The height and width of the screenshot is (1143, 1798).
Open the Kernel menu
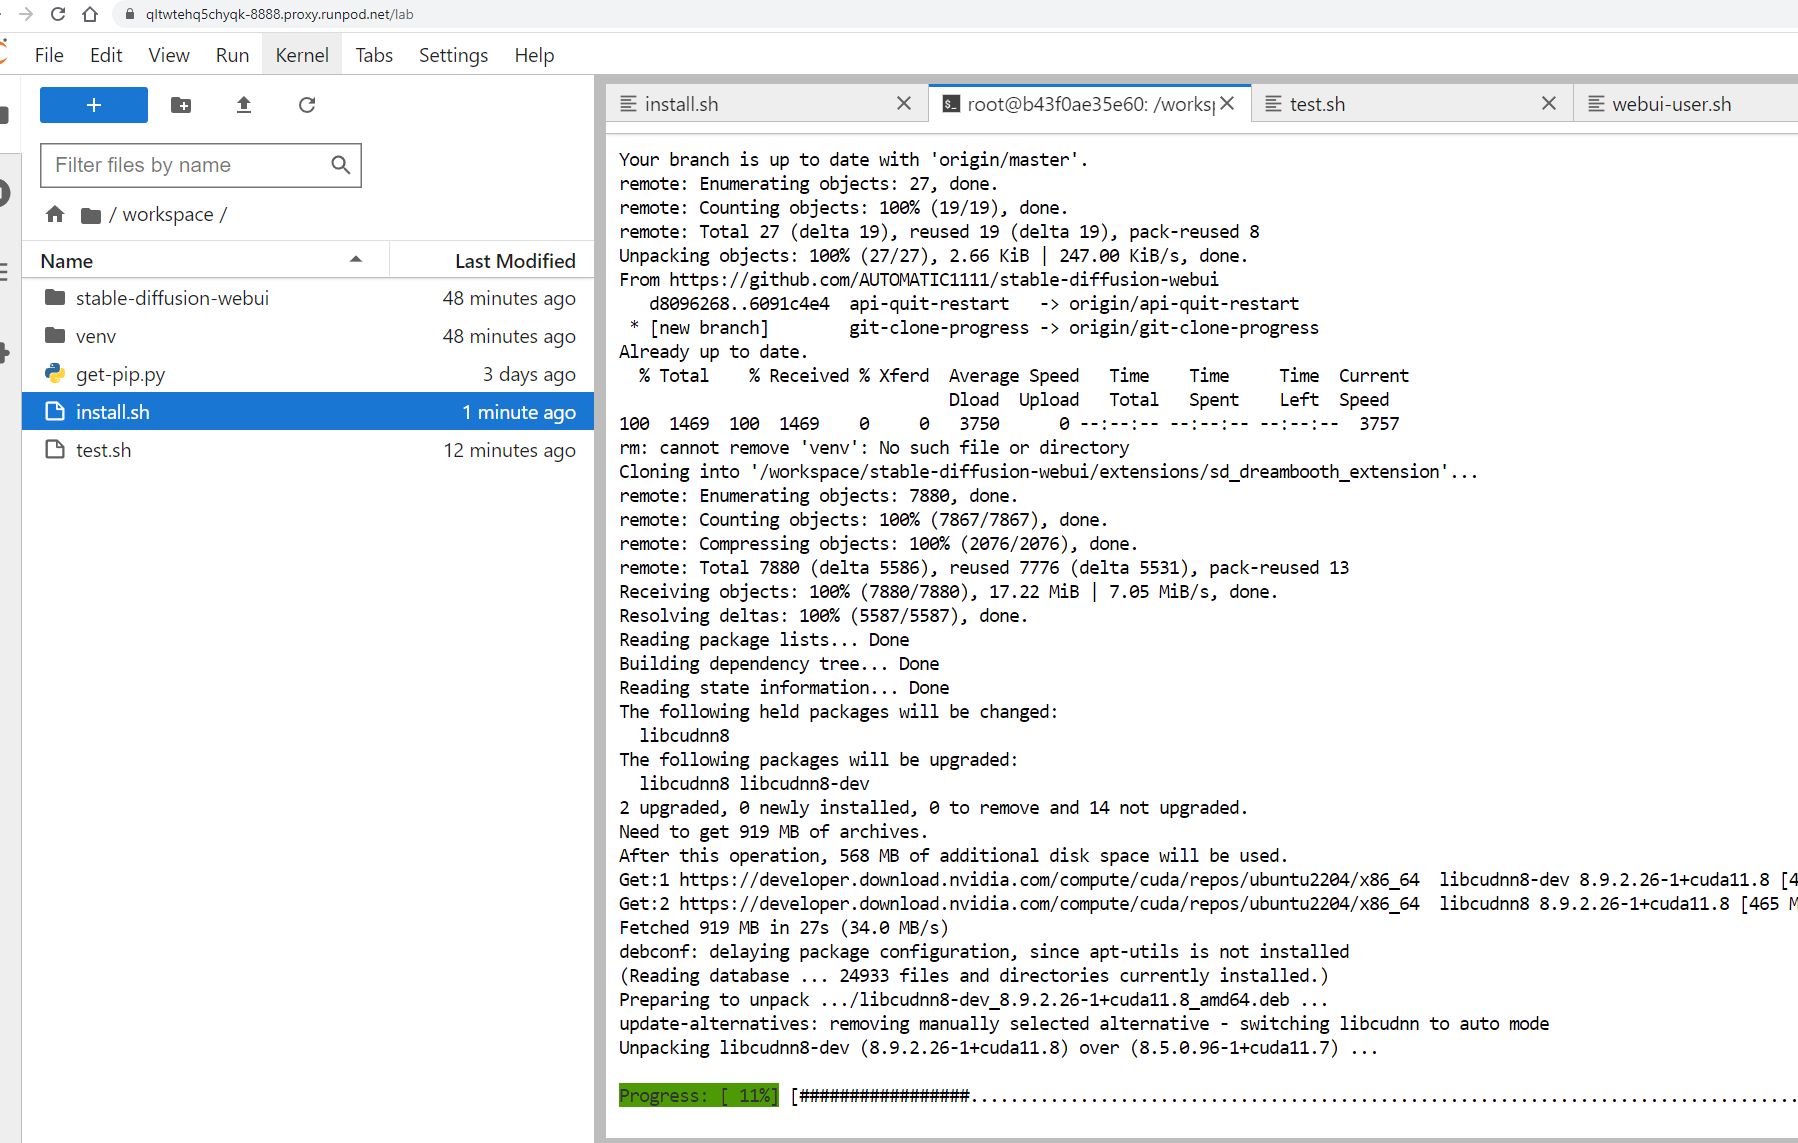(x=301, y=55)
